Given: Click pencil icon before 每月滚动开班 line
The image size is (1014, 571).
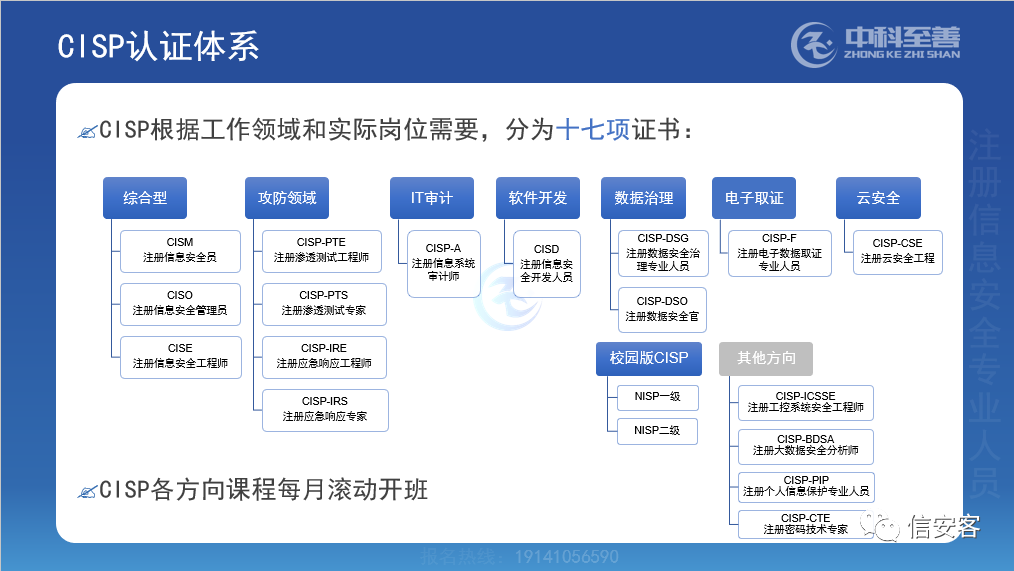Looking at the screenshot, I should coord(87,491).
